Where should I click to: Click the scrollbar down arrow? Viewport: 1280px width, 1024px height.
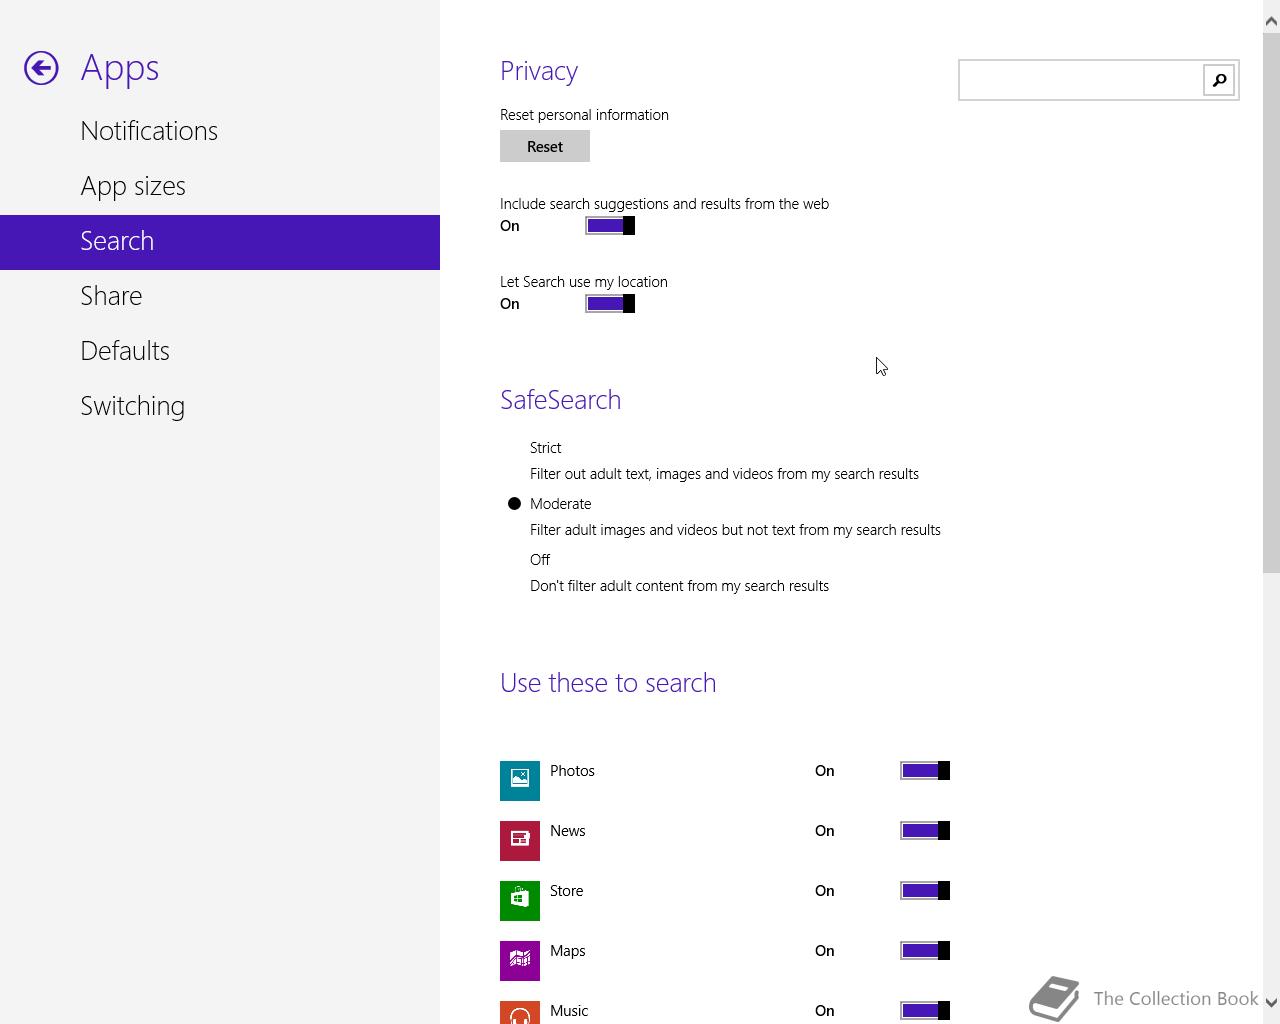click(x=1271, y=1002)
